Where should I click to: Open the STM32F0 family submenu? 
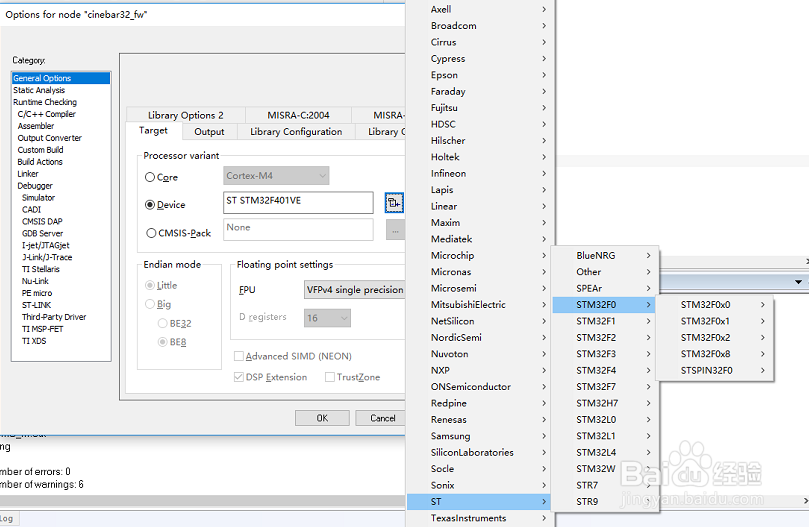pos(606,305)
